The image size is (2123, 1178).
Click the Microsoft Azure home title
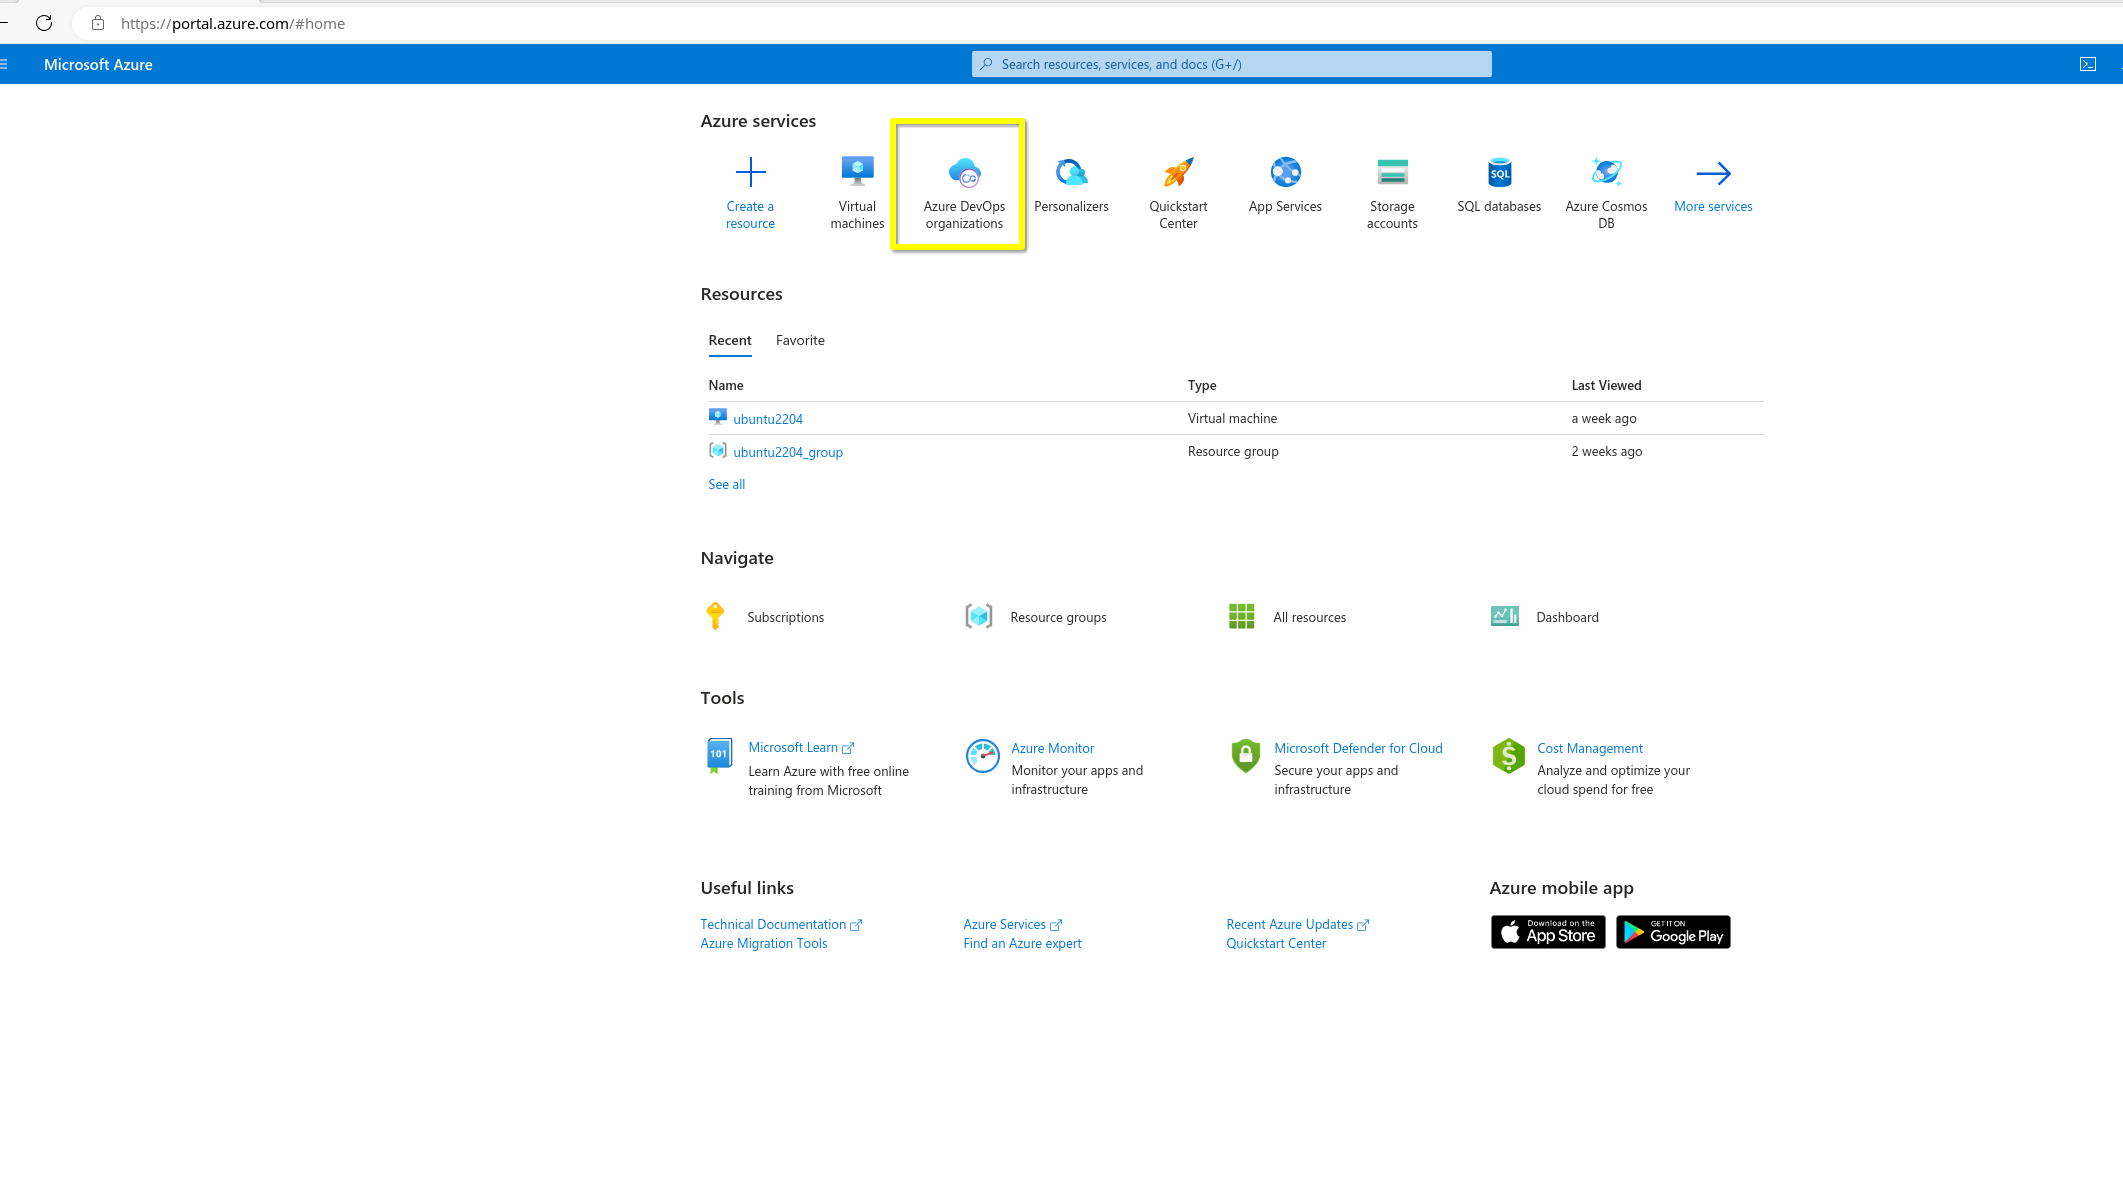(98, 64)
